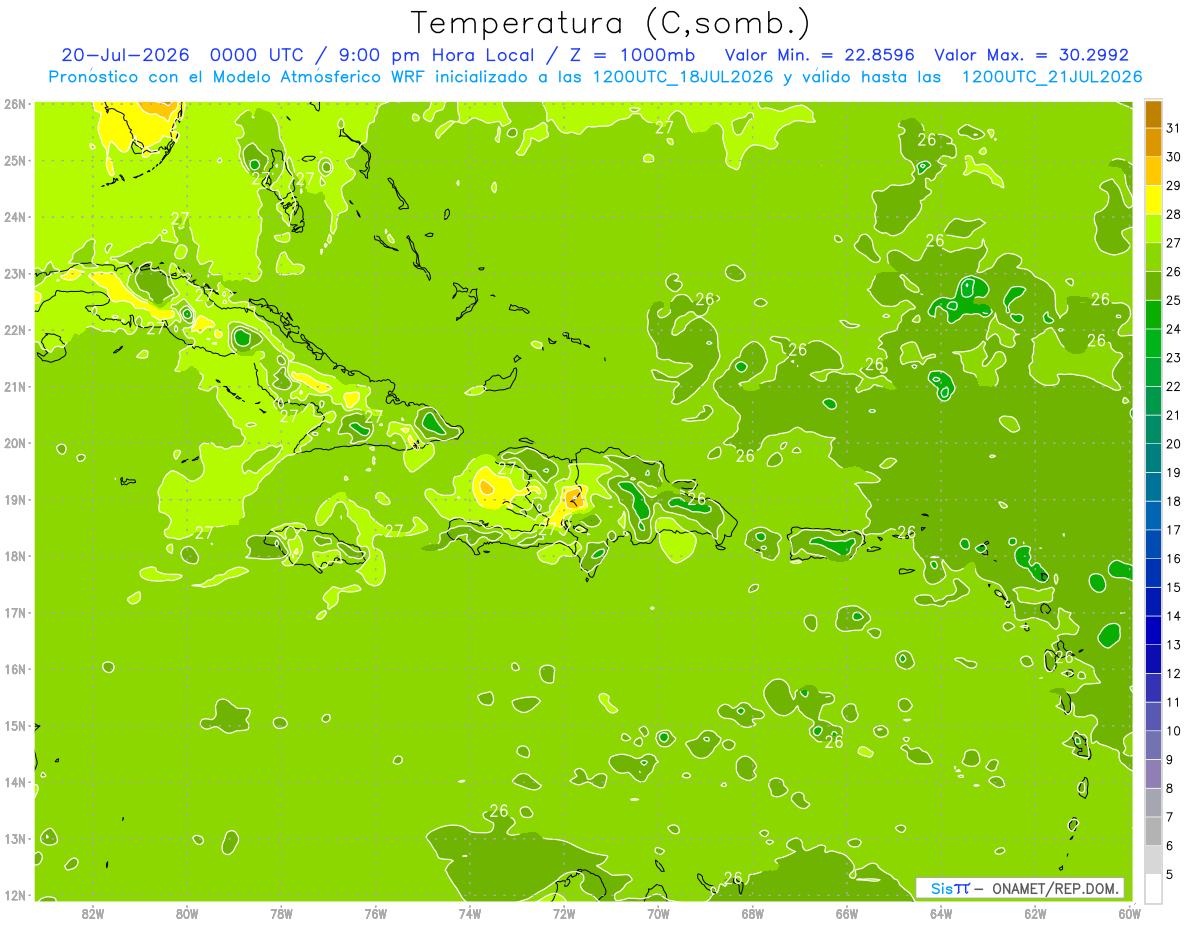The height and width of the screenshot is (927, 1200).
Task: Click the "18N" latitude axis label
Action: point(14,556)
